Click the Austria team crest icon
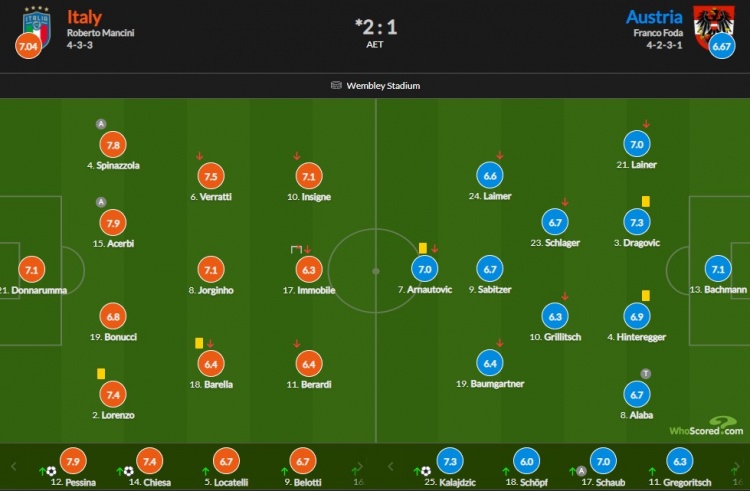750x491 pixels. (x=714, y=26)
